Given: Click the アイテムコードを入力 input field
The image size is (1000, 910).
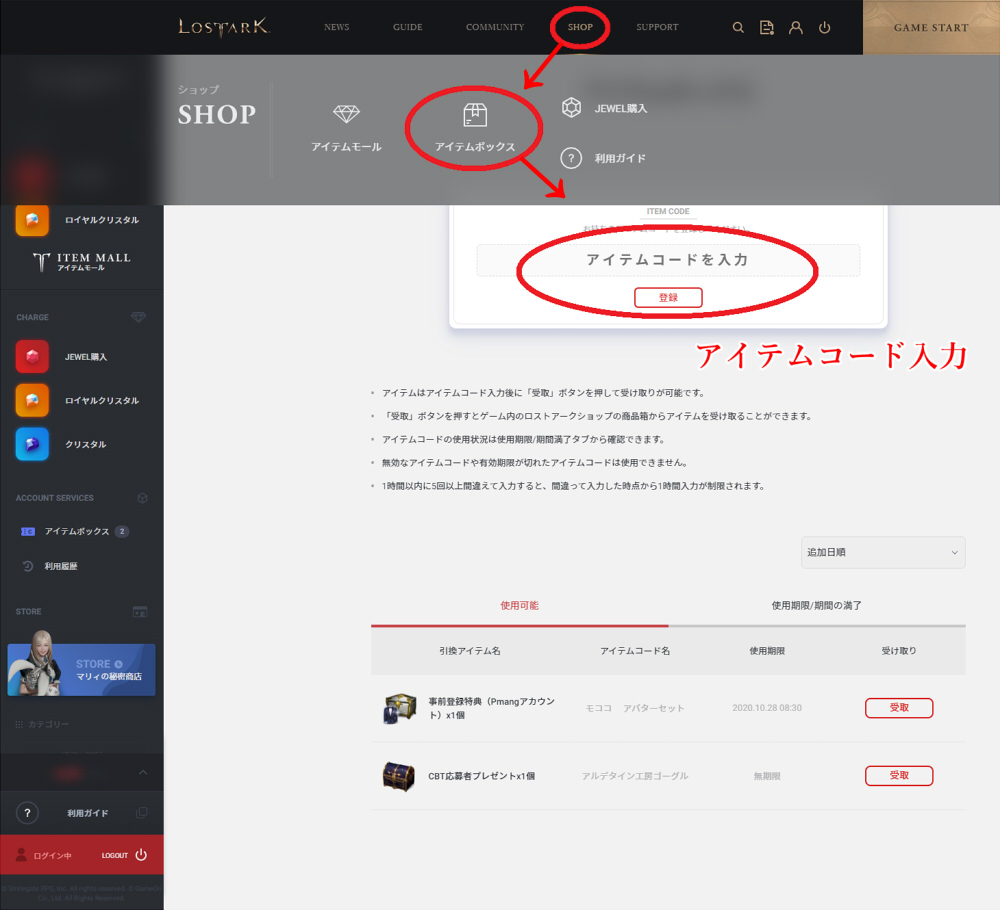Looking at the screenshot, I should coord(668,260).
